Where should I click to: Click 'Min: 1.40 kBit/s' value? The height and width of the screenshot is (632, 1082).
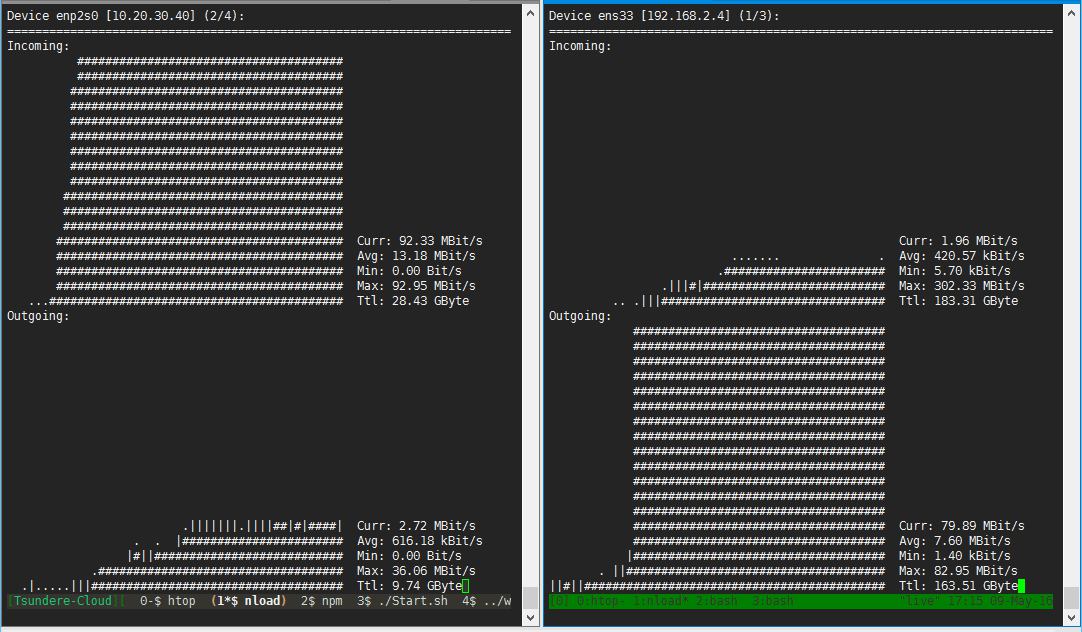coord(954,556)
